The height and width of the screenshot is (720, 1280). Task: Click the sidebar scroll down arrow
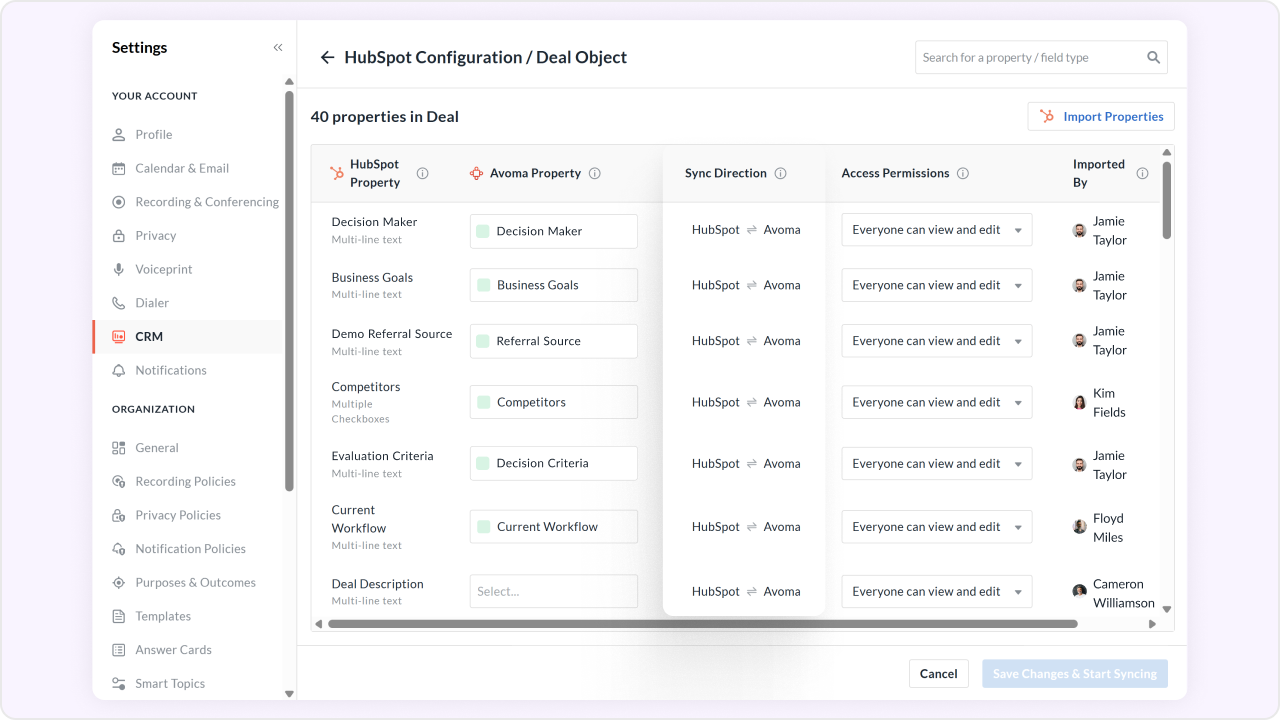point(289,693)
